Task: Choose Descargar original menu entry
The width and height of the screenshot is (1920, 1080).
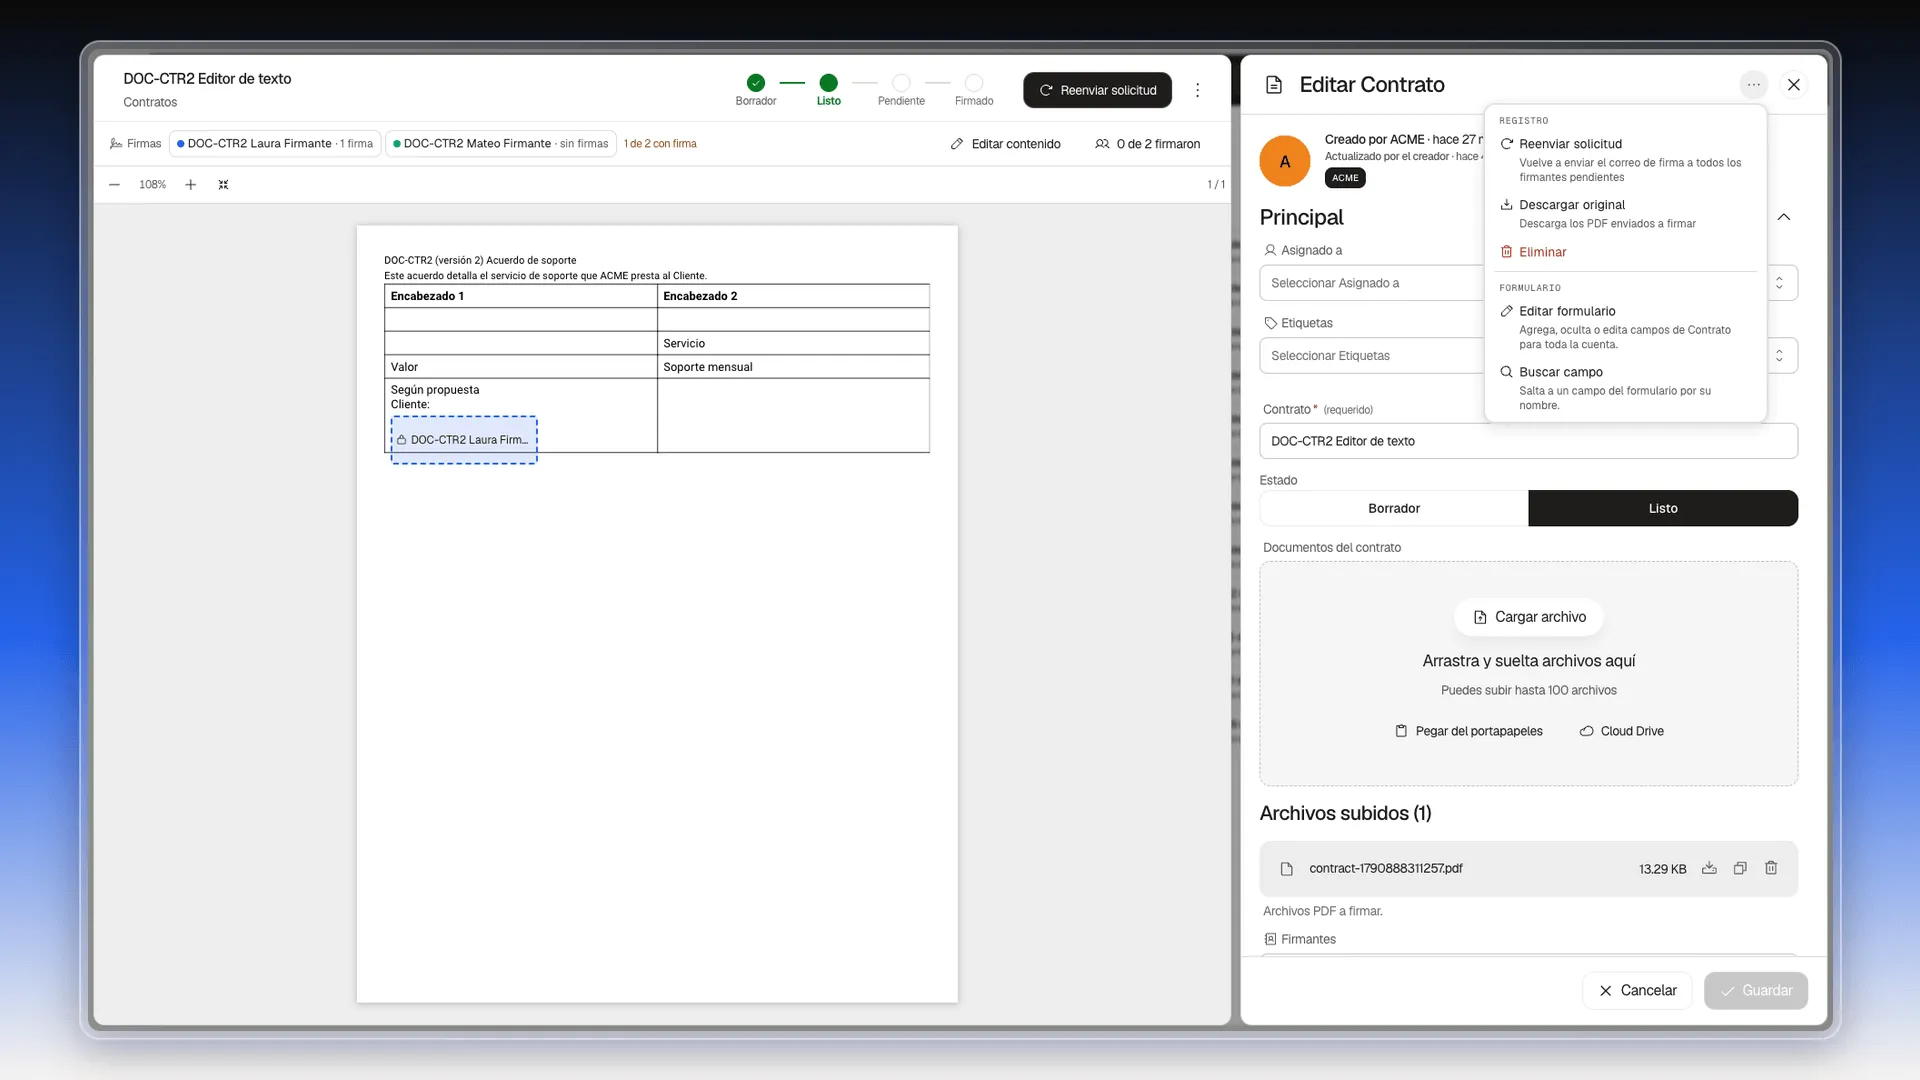Action: [1624, 213]
